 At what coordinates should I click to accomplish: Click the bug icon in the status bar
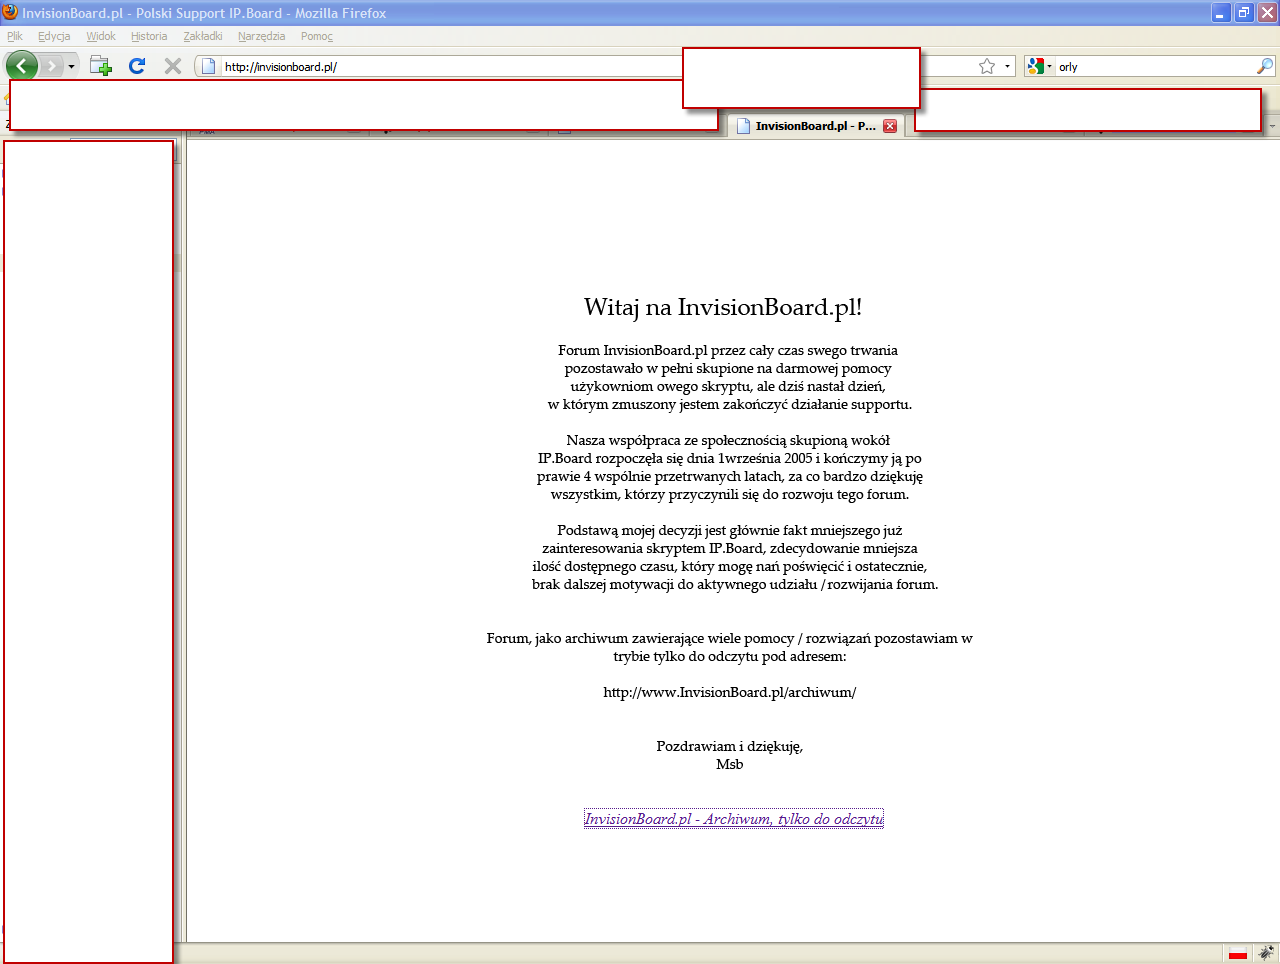pyautogui.click(x=1266, y=953)
